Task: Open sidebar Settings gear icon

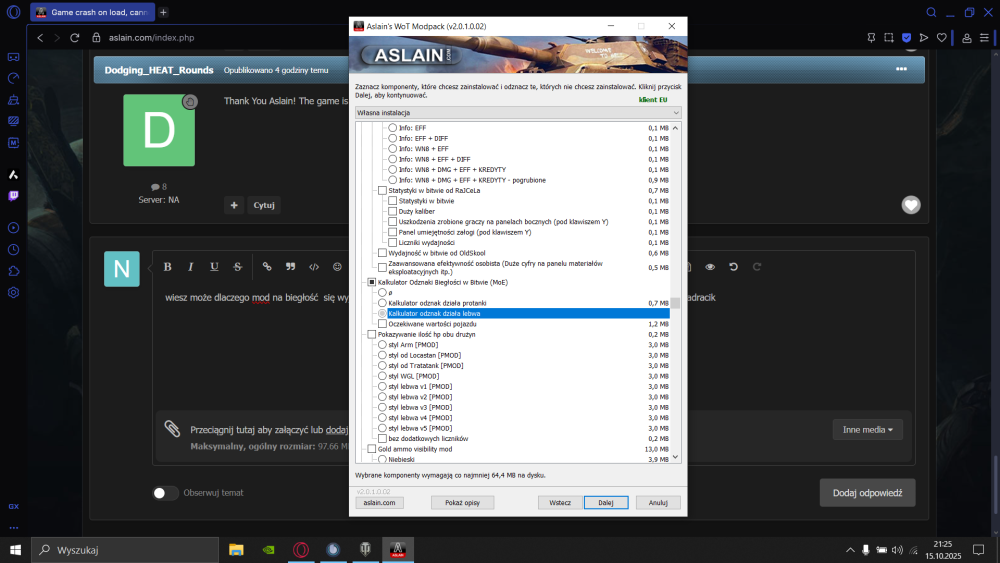Action: tap(13, 293)
